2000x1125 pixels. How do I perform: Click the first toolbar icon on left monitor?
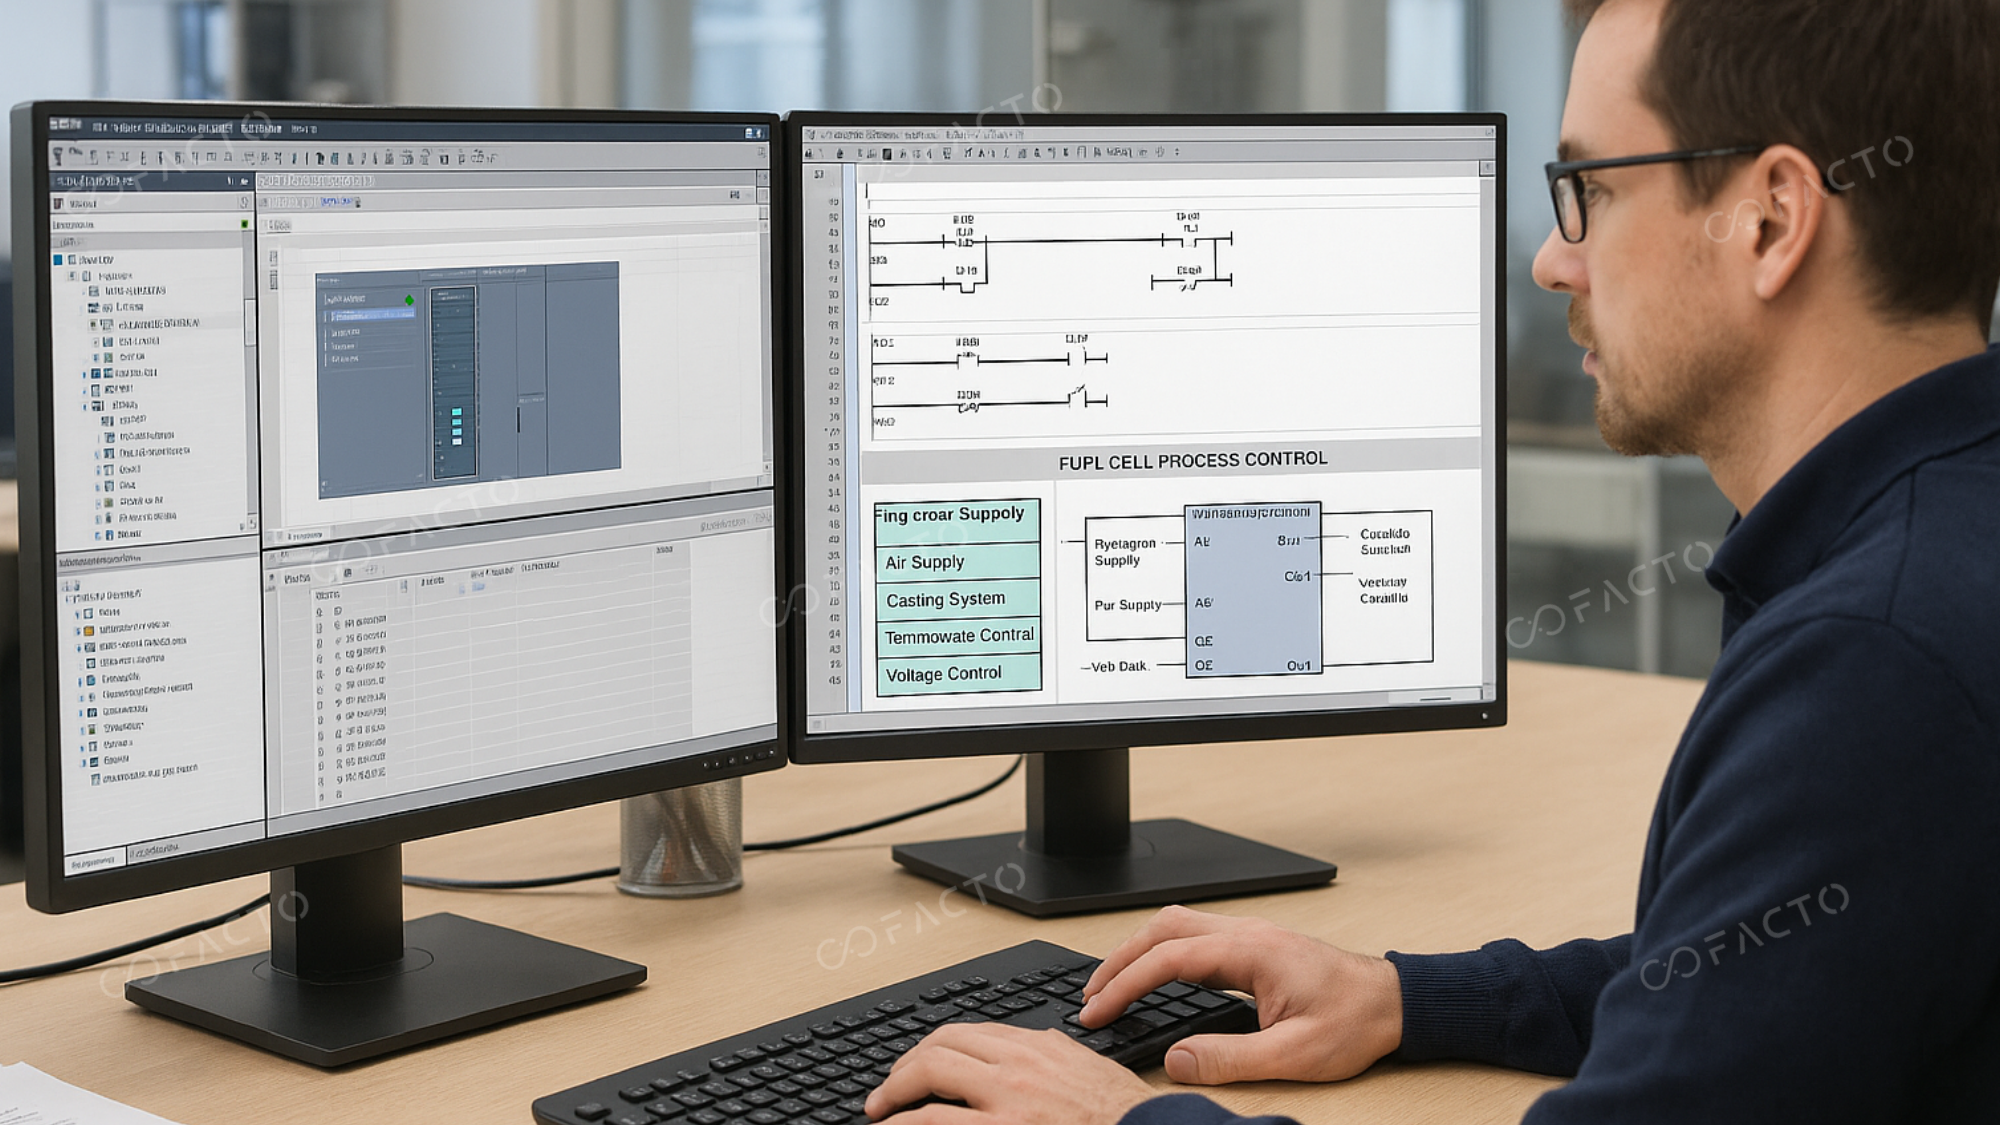coord(59,155)
